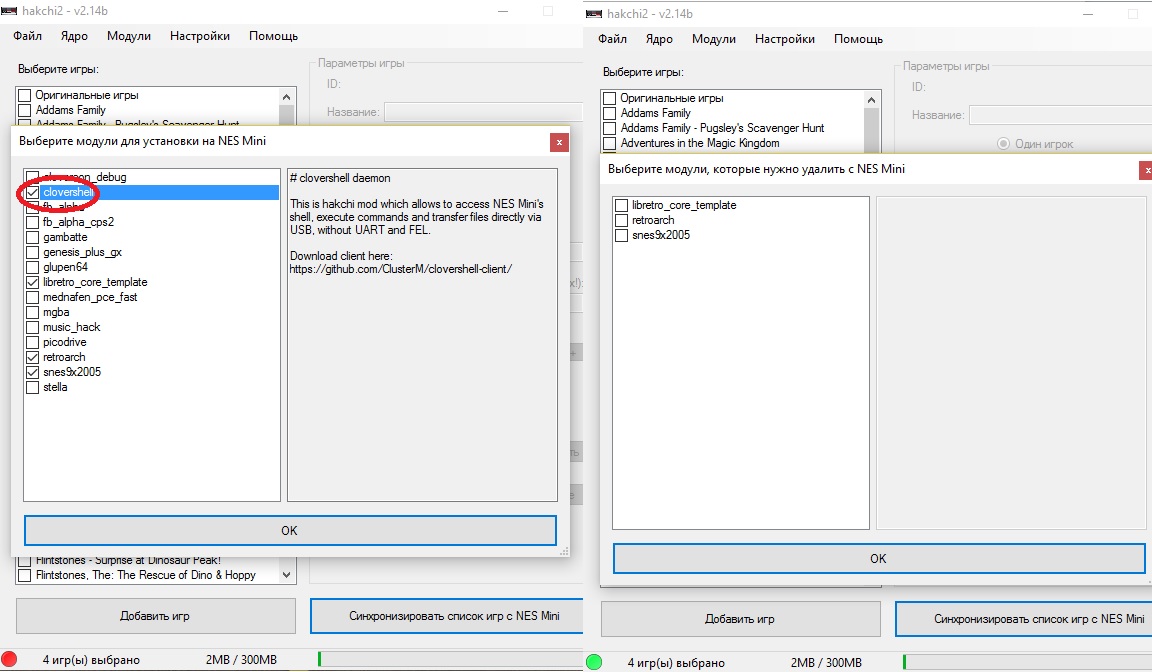The image size is (1152, 672).
Task: Open Файл menu in right window
Action: [612, 39]
